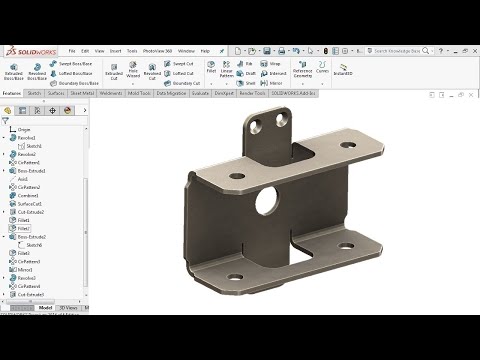Screen dimensions: 480x360
Task: Open the Save dropdown arrow
Action: point(274,51)
